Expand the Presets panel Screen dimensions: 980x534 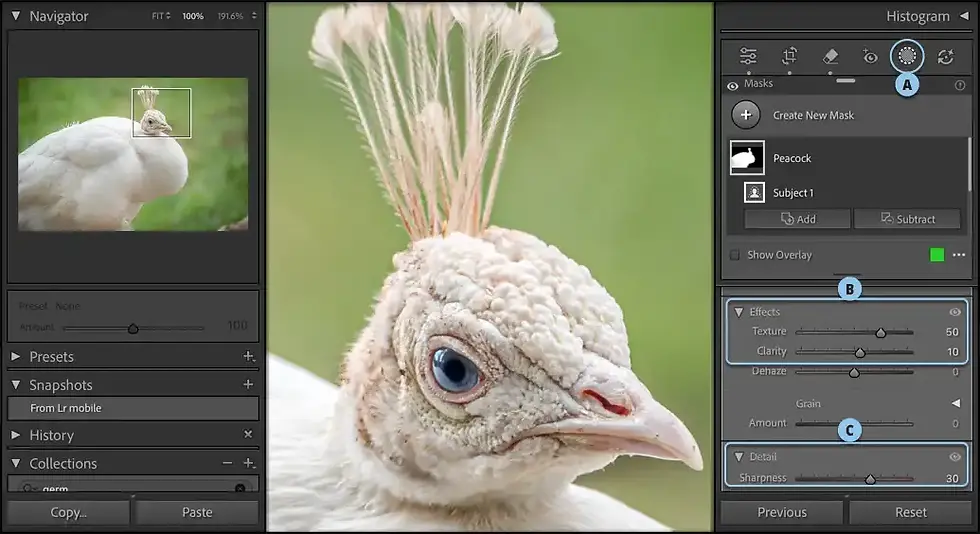point(16,356)
